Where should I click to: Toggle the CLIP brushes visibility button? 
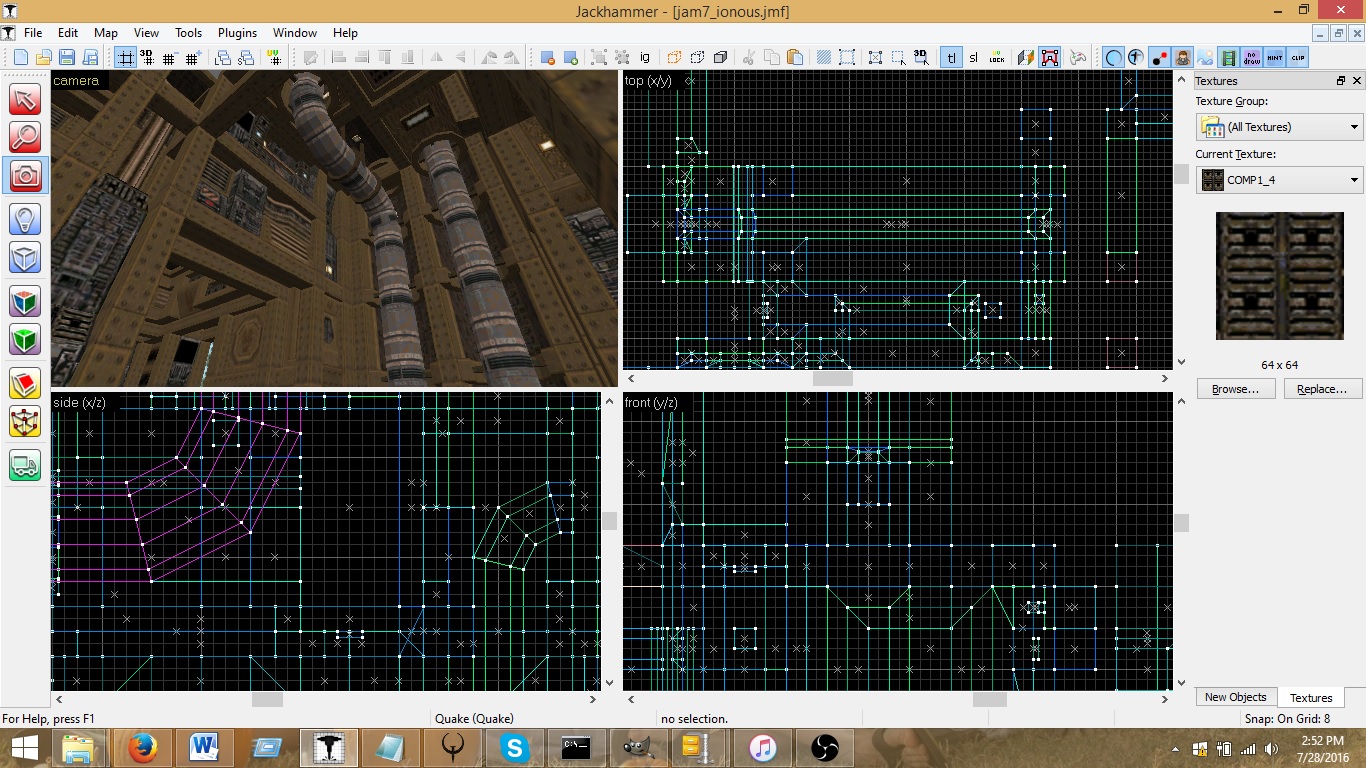pos(1298,57)
